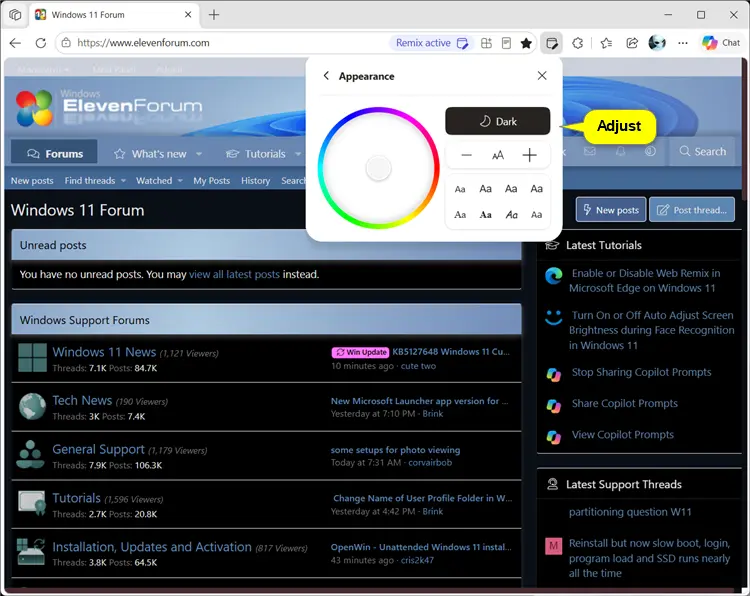Click New posts in sub navigation

pos(32,181)
